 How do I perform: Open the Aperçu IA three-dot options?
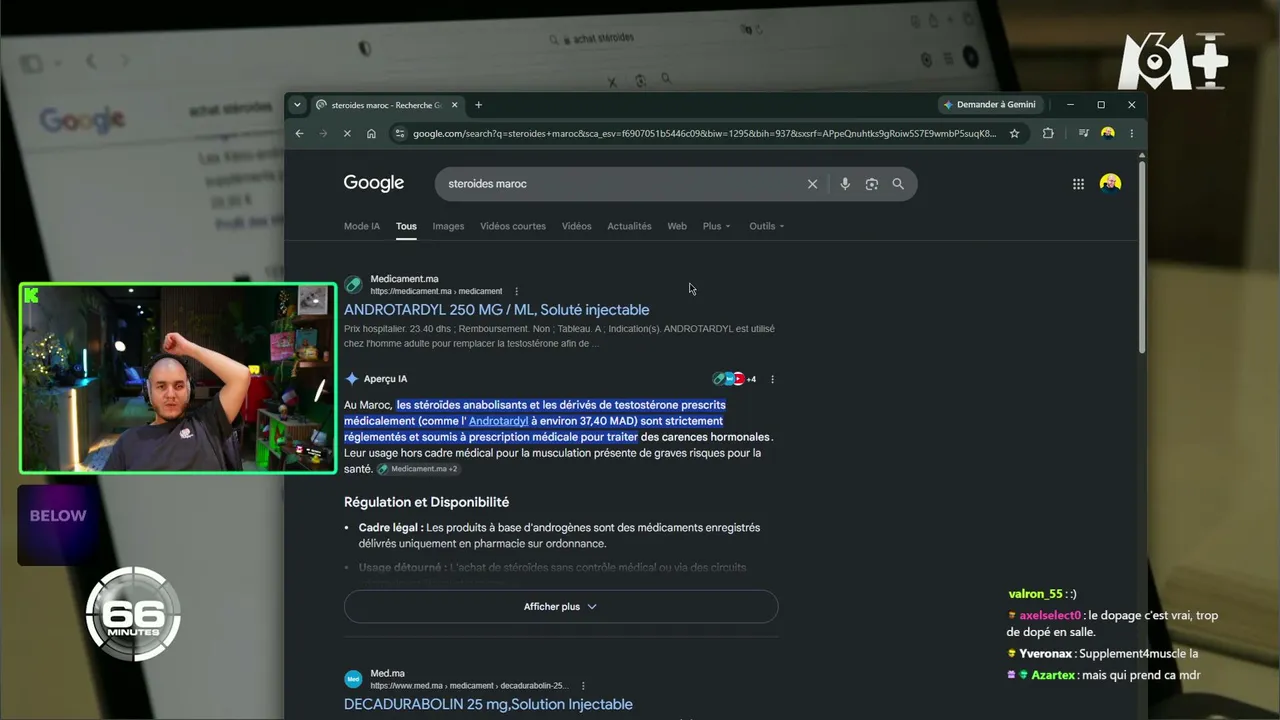click(772, 379)
